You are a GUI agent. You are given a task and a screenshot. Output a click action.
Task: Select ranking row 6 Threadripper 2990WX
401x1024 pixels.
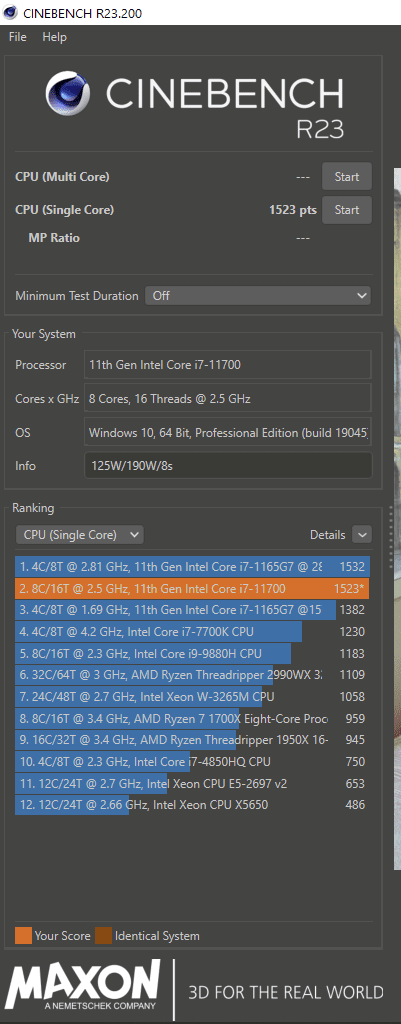pos(192,675)
